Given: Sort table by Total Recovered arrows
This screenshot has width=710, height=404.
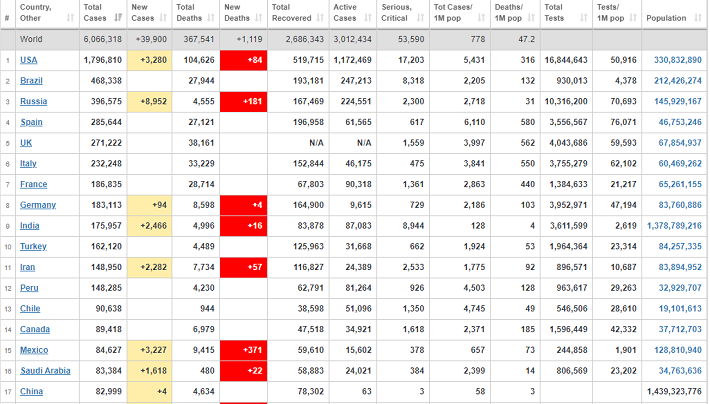Looking at the screenshot, I should click(x=320, y=18).
